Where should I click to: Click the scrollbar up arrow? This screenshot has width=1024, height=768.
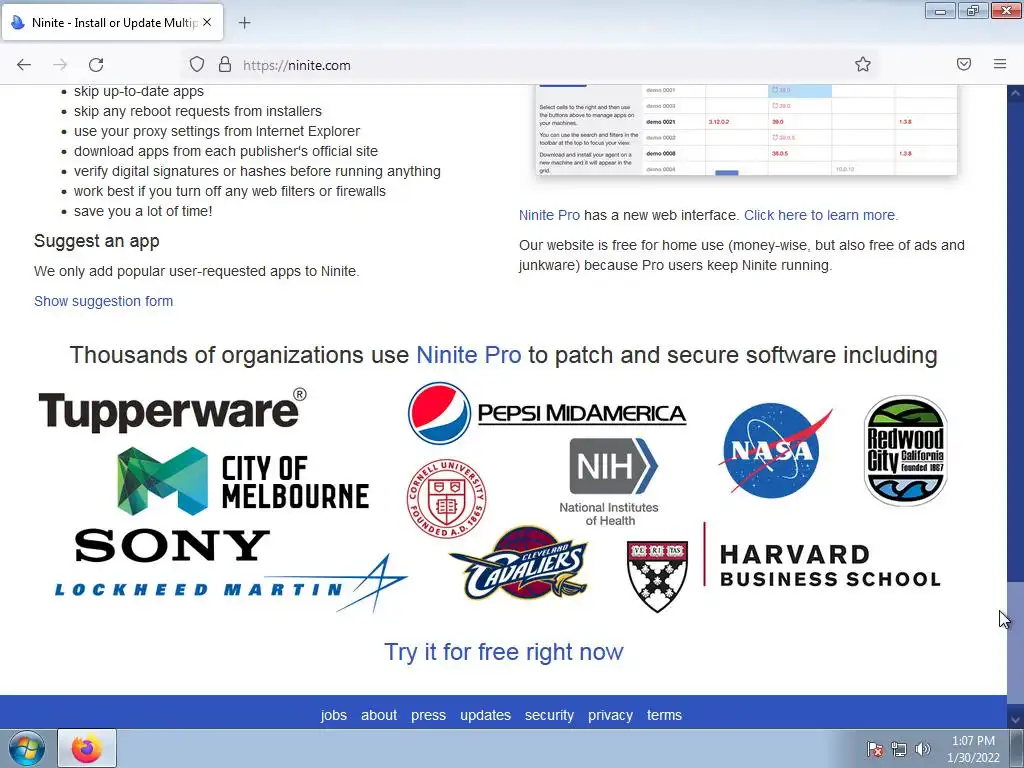[1015, 93]
